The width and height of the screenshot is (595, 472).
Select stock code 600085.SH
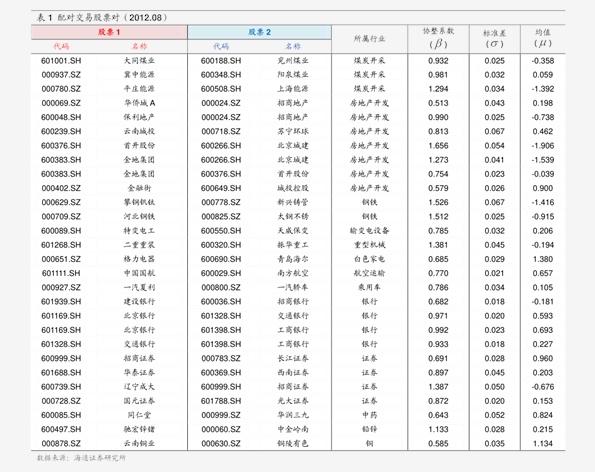click(x=61, y=415)
